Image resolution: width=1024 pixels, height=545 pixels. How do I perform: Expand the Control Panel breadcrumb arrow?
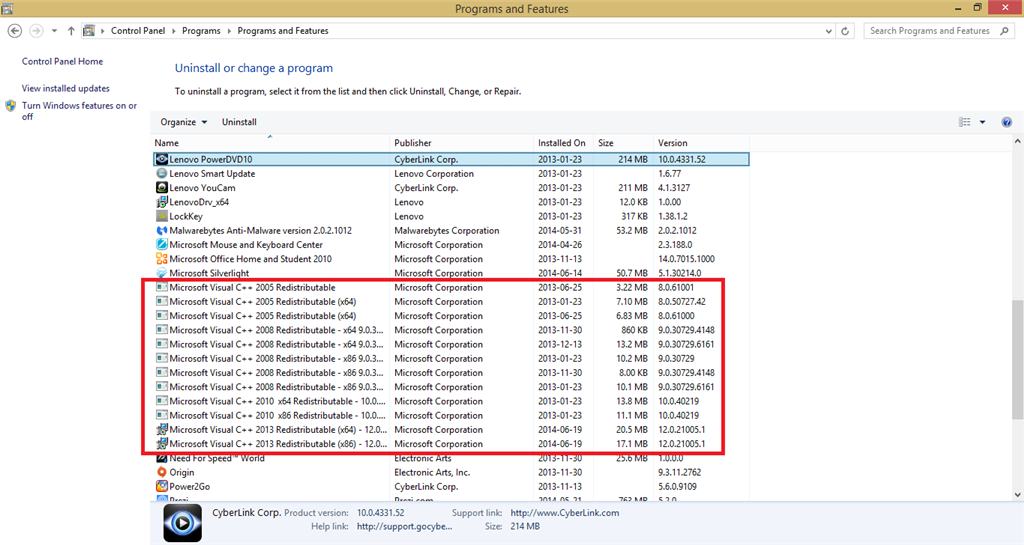[174, 31]
